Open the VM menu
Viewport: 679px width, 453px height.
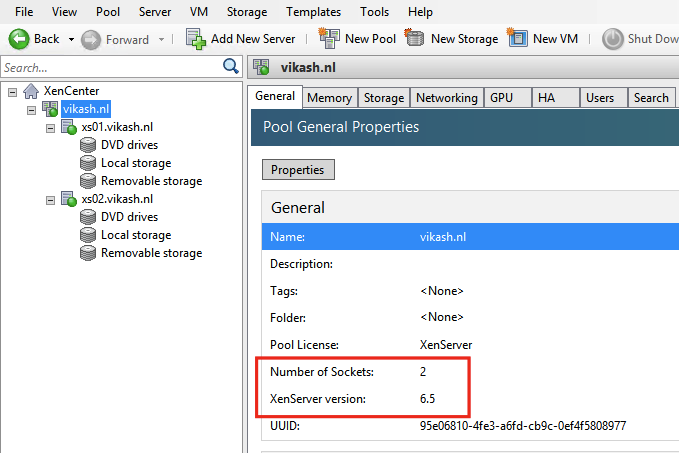click(199, 12)
